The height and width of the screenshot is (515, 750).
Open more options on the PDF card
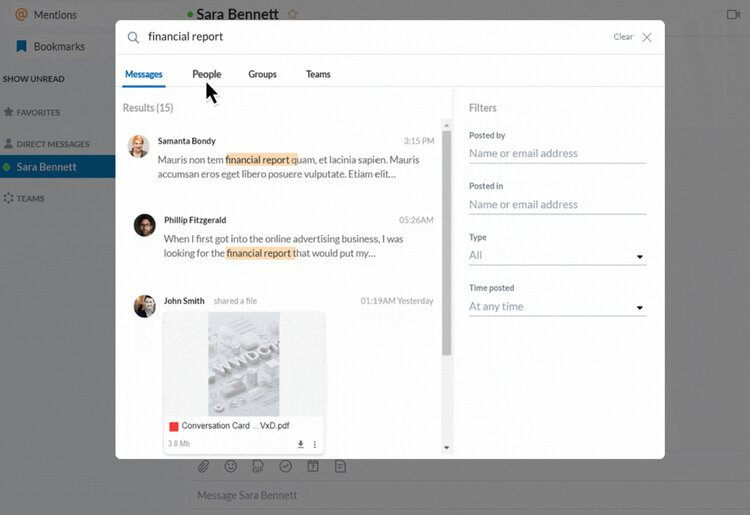[x=315, y=444]
